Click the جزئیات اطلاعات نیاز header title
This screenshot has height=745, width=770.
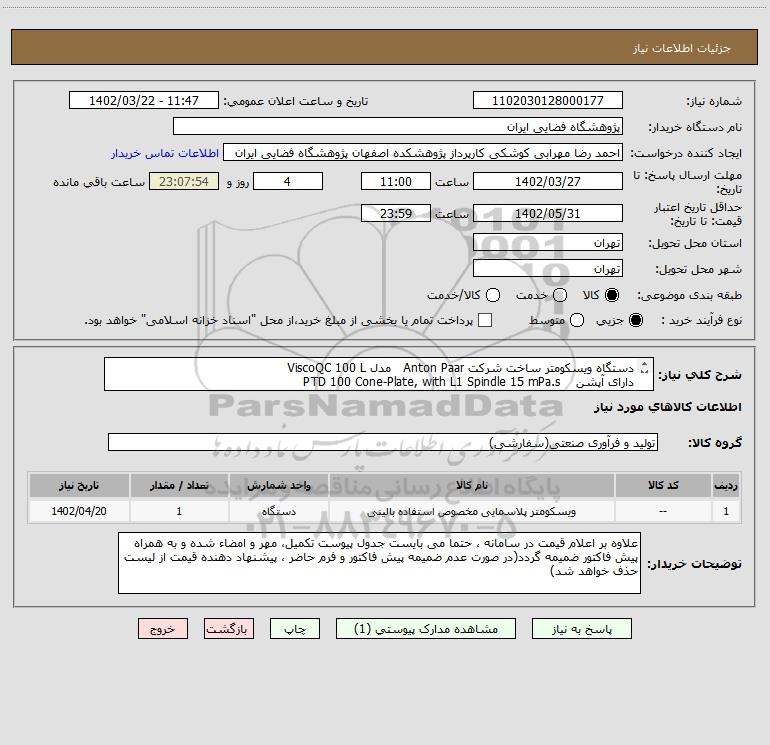tap(681, 48)
